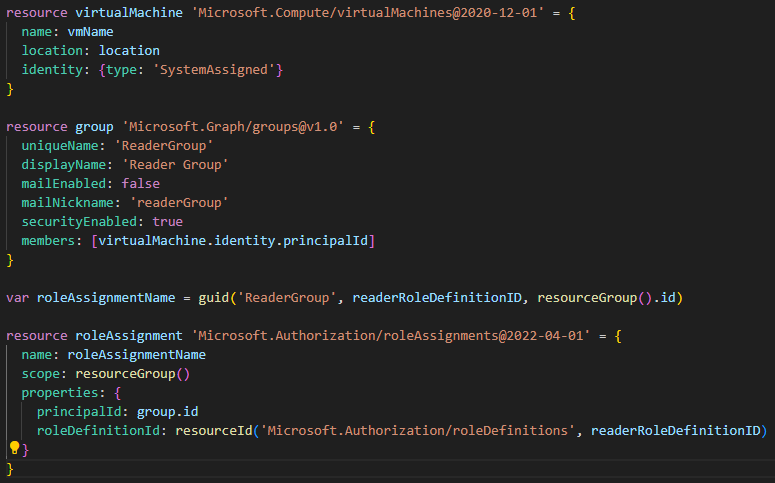Click the 'properties' key in roleAssignment
Image resolution: width=775 pixels, height=483 pixels.
[60, 393]
